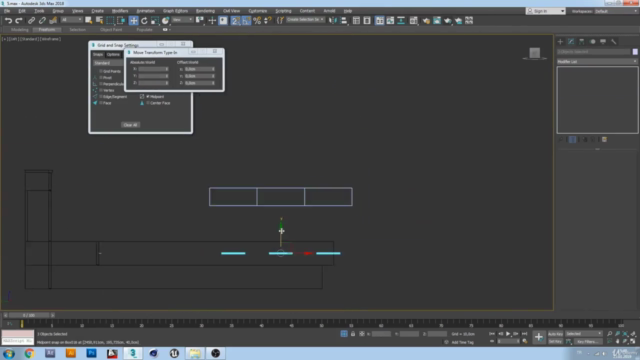Toggle the 2.5D Snaps button
640x360 pixels.
tap(236, 20)
